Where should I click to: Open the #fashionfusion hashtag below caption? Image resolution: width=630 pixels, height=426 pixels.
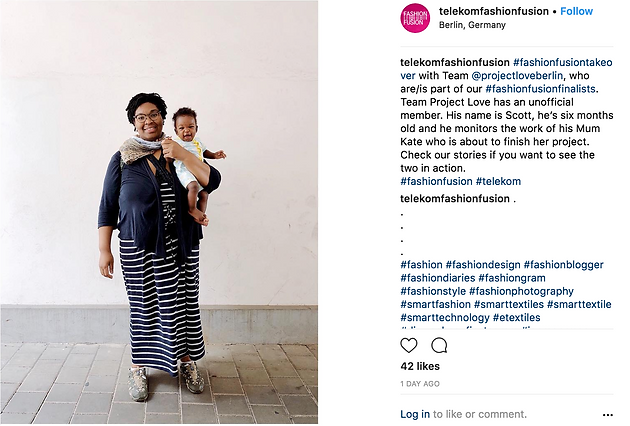point(436,181)
